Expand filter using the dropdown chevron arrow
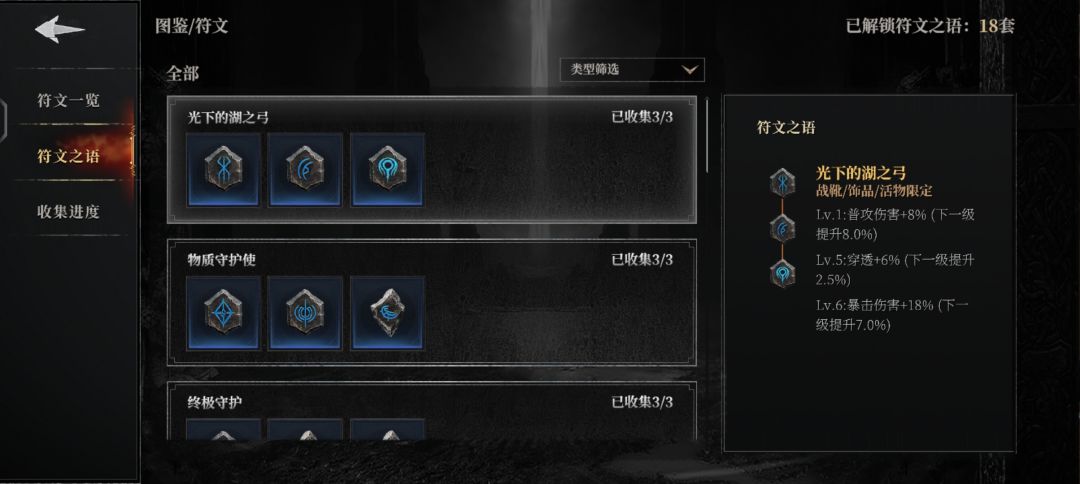Viewport: 1080px width, 484px height. tap(689, 70)
